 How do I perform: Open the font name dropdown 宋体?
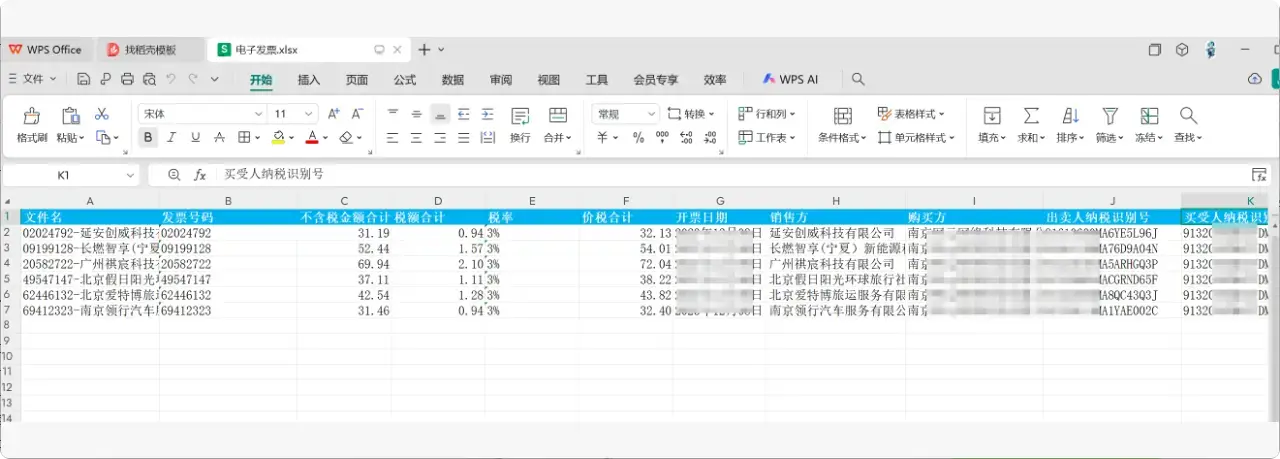[258, 114]
